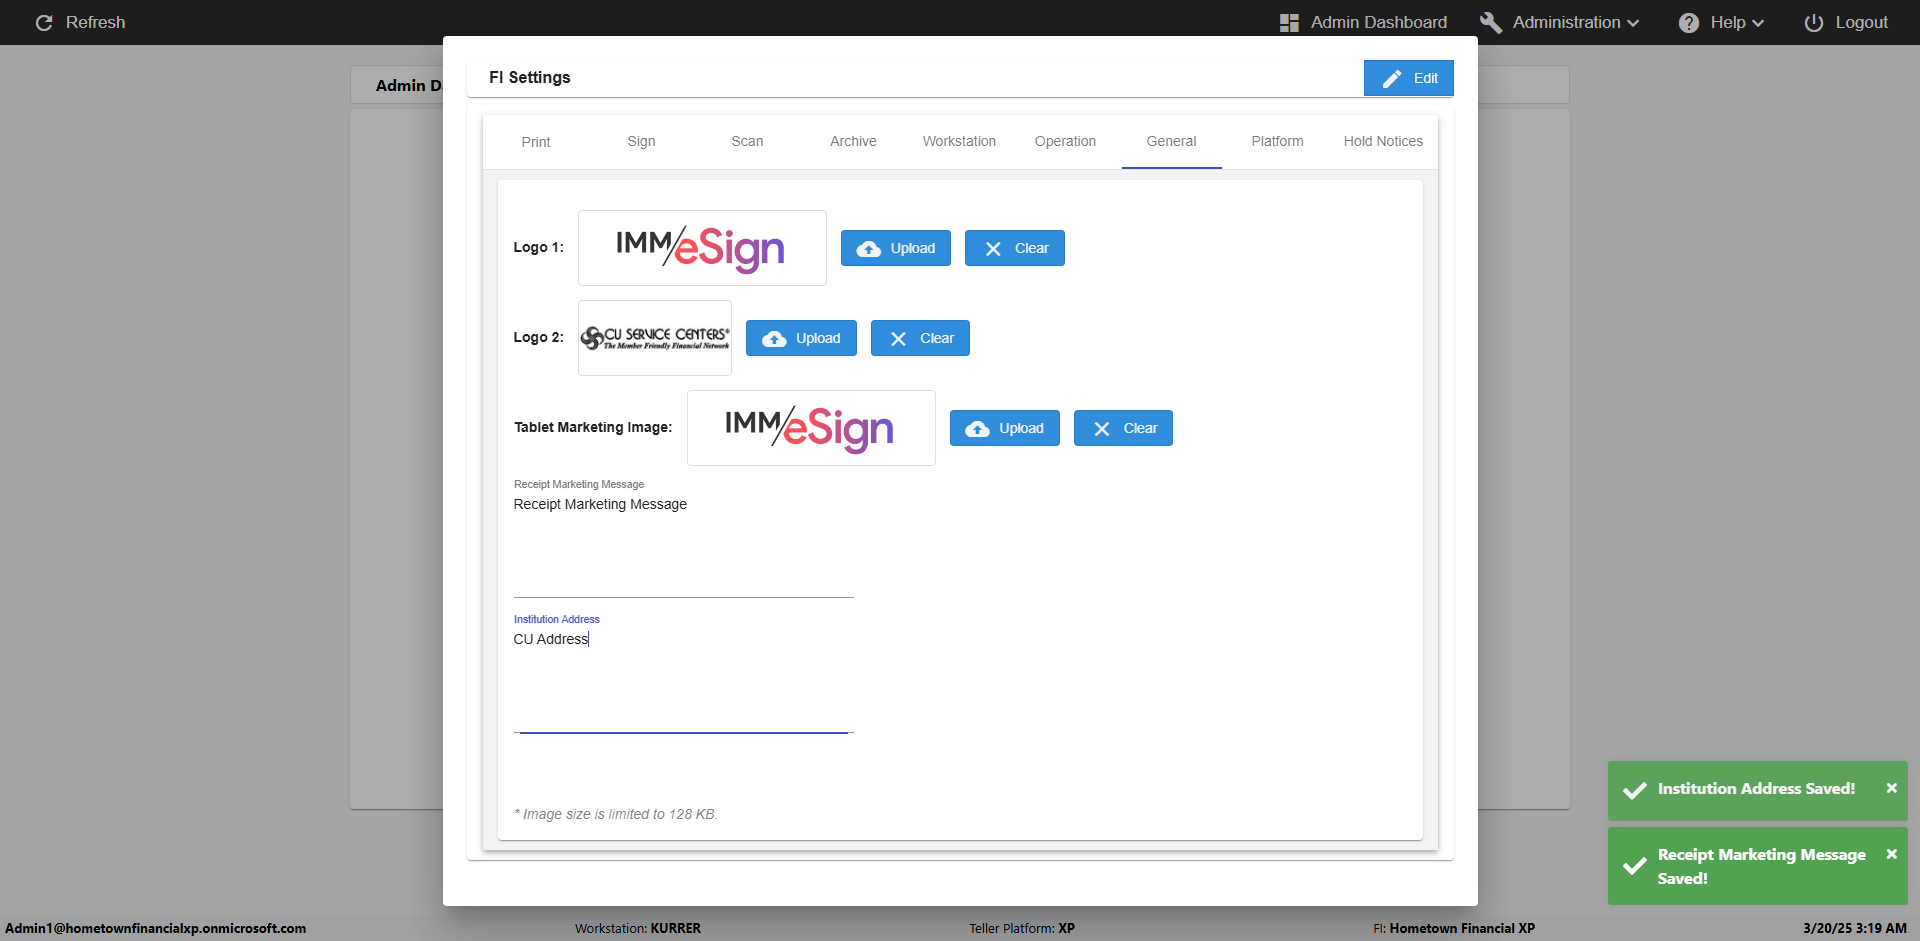Click the cloud upload icon for Logo 2

(x=774, y=339)
